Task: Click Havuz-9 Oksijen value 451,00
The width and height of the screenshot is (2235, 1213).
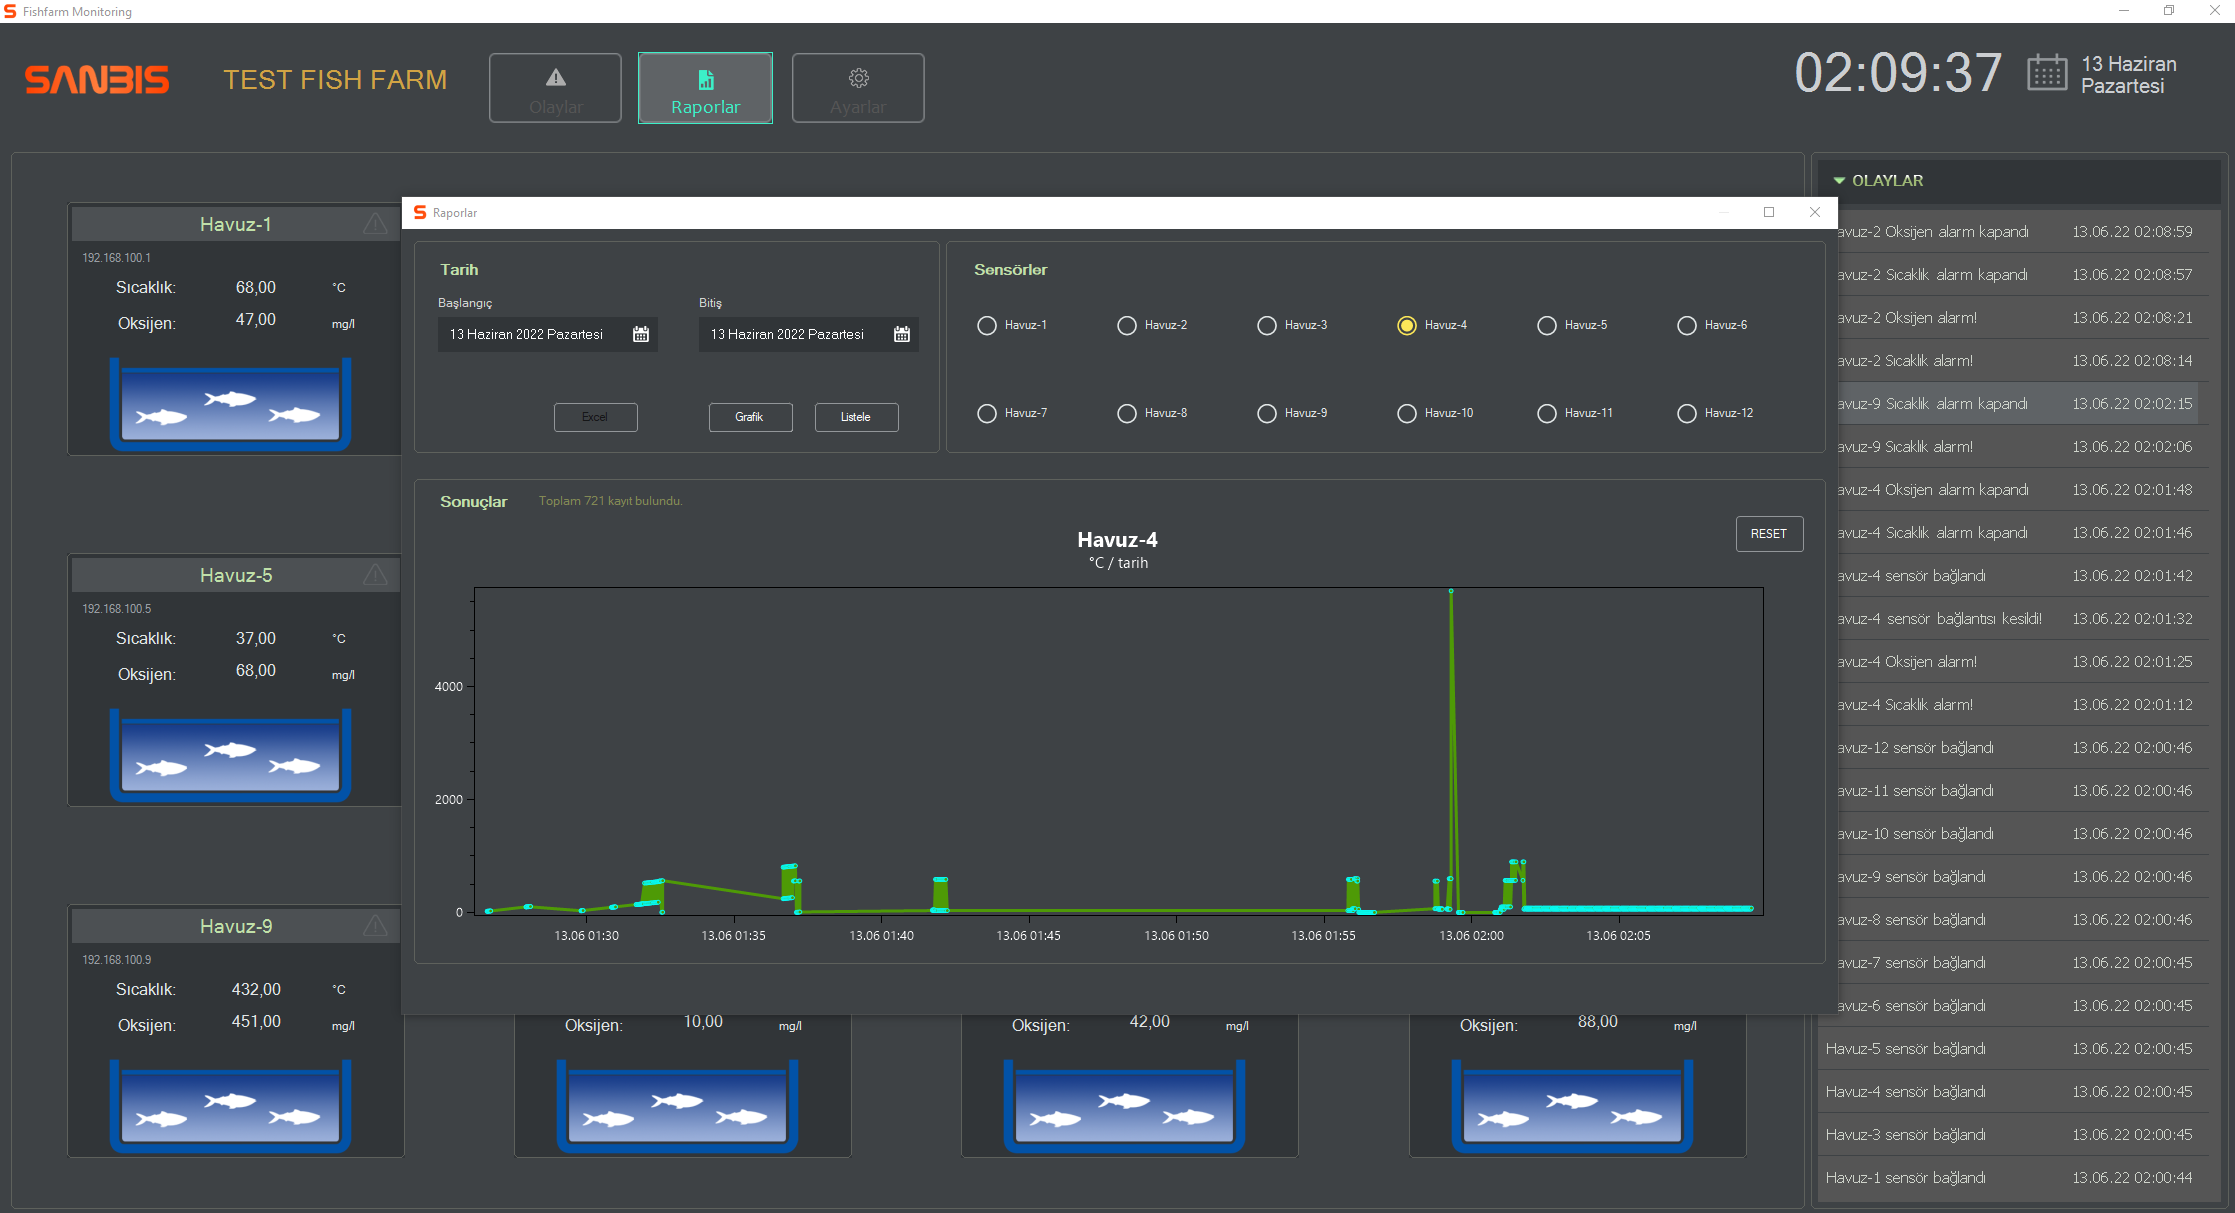Action: [x=256, y=1021]
